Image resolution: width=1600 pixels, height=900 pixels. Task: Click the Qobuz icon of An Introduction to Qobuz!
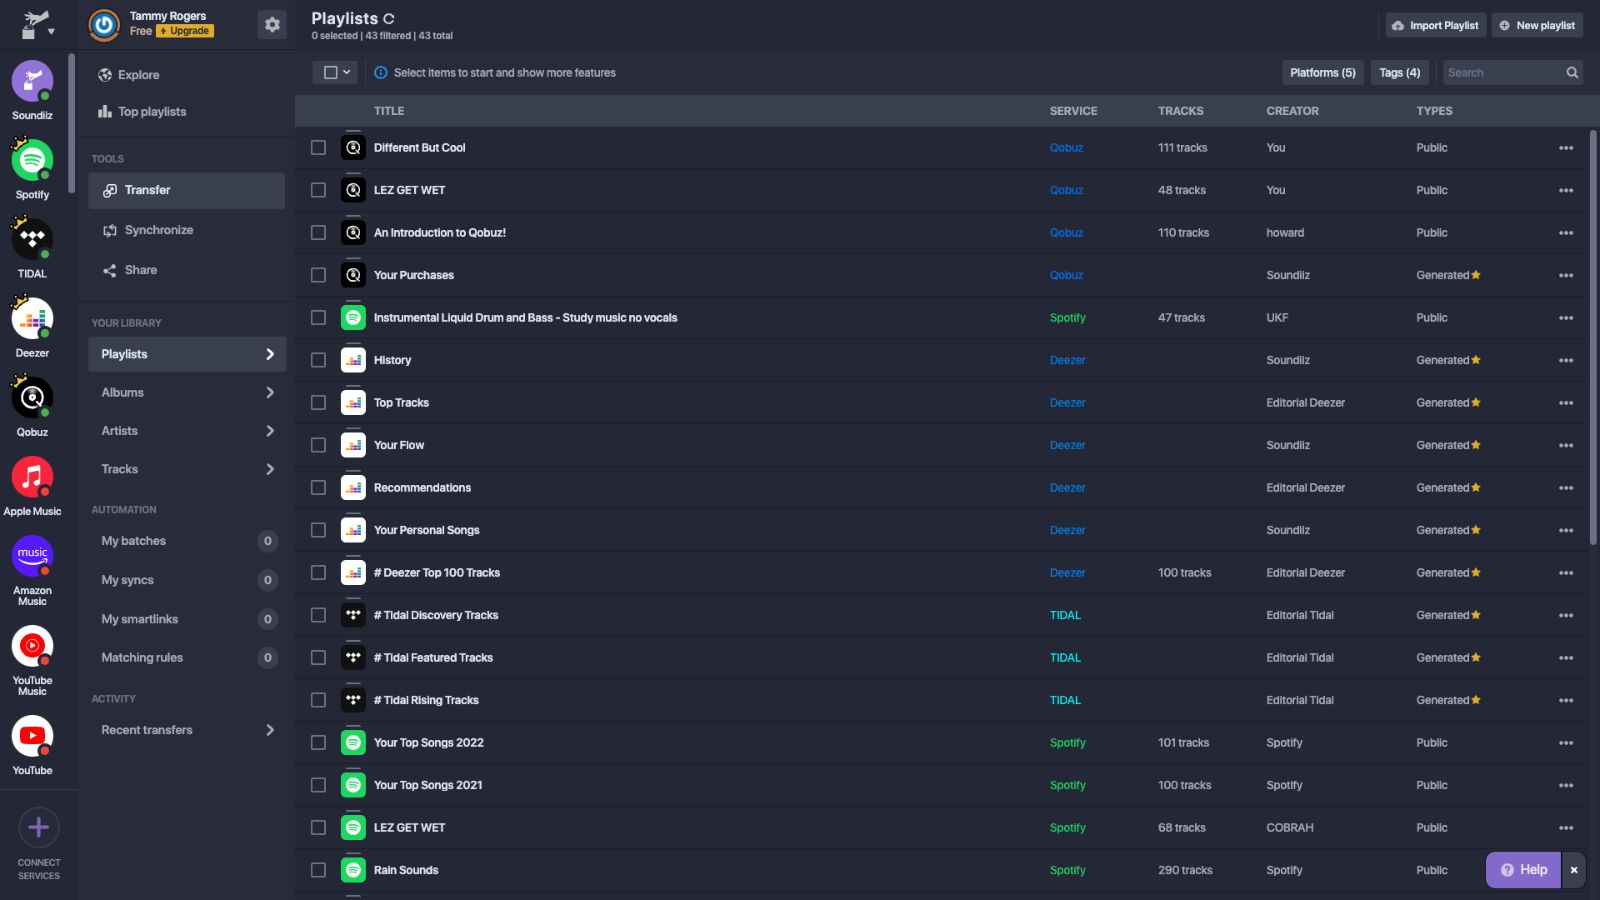(x=353, y=233)
